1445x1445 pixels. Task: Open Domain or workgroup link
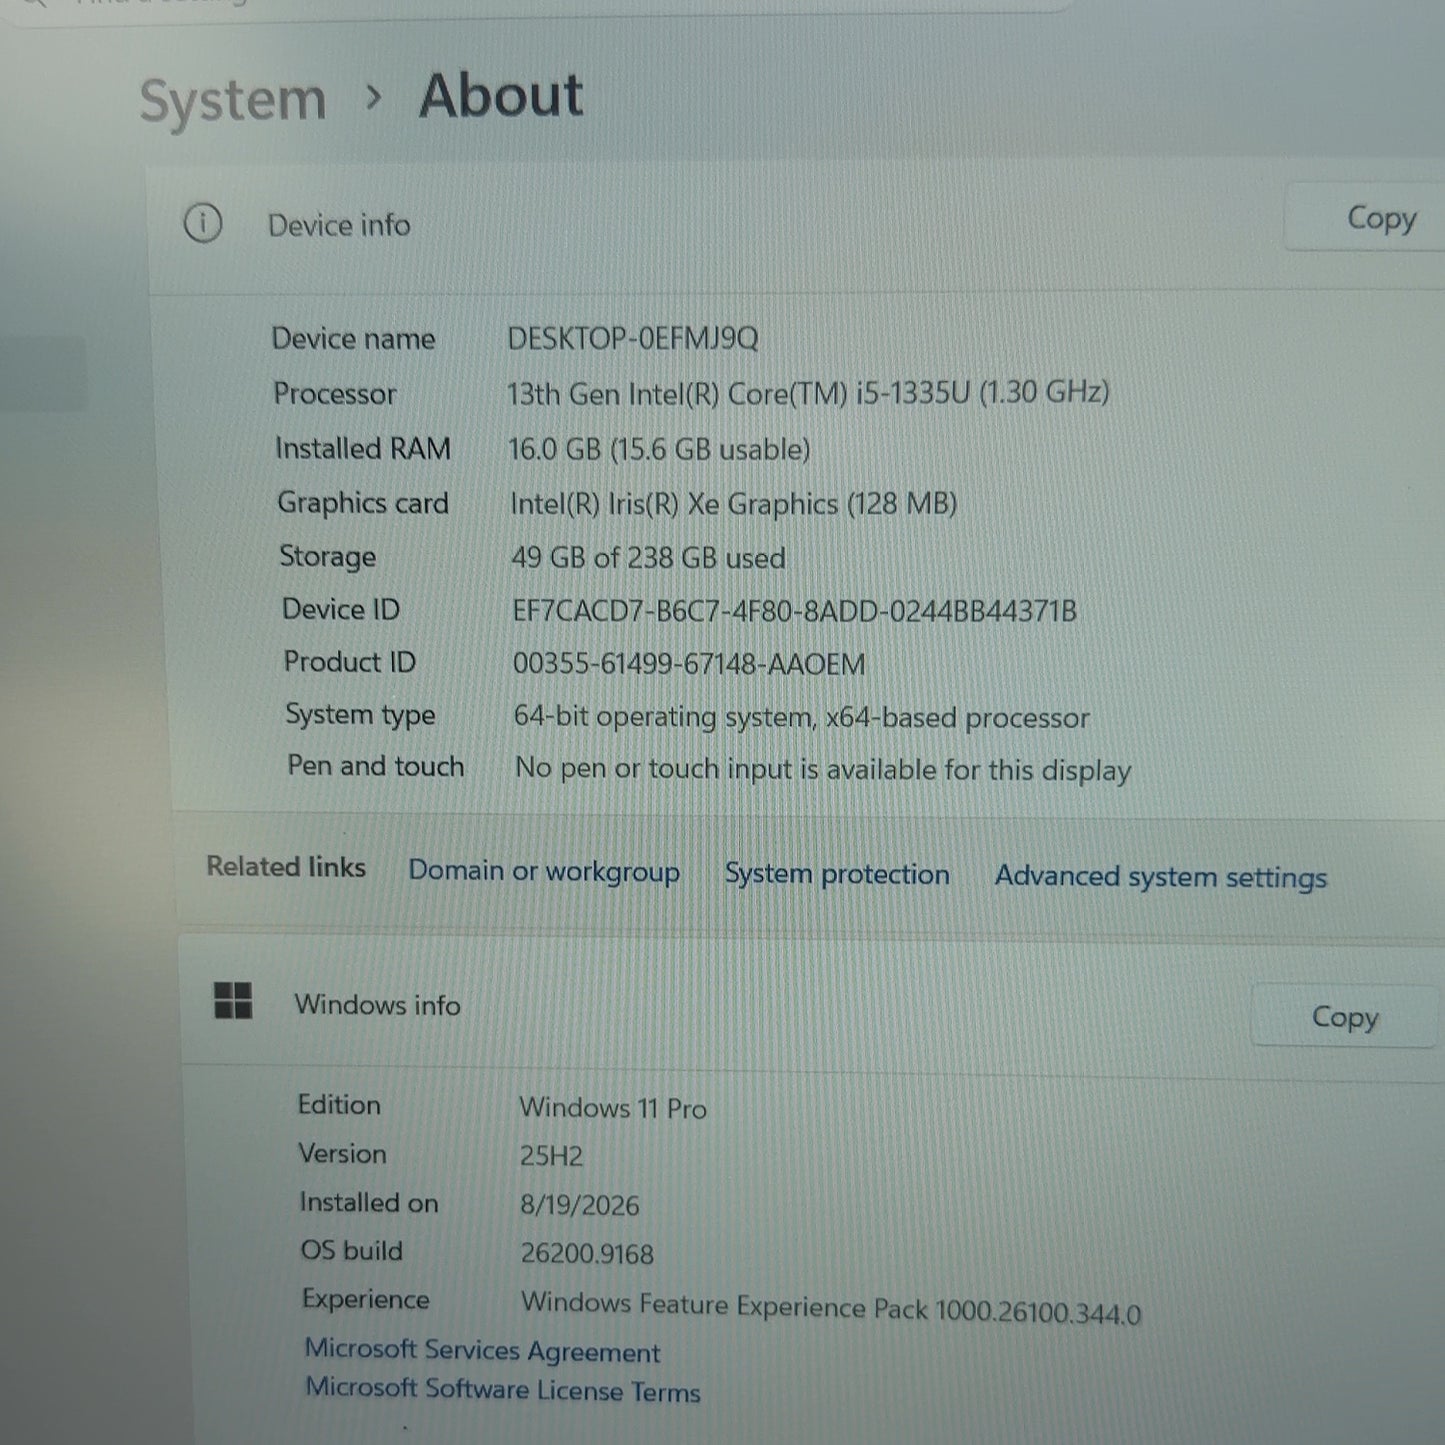[544, 871]
